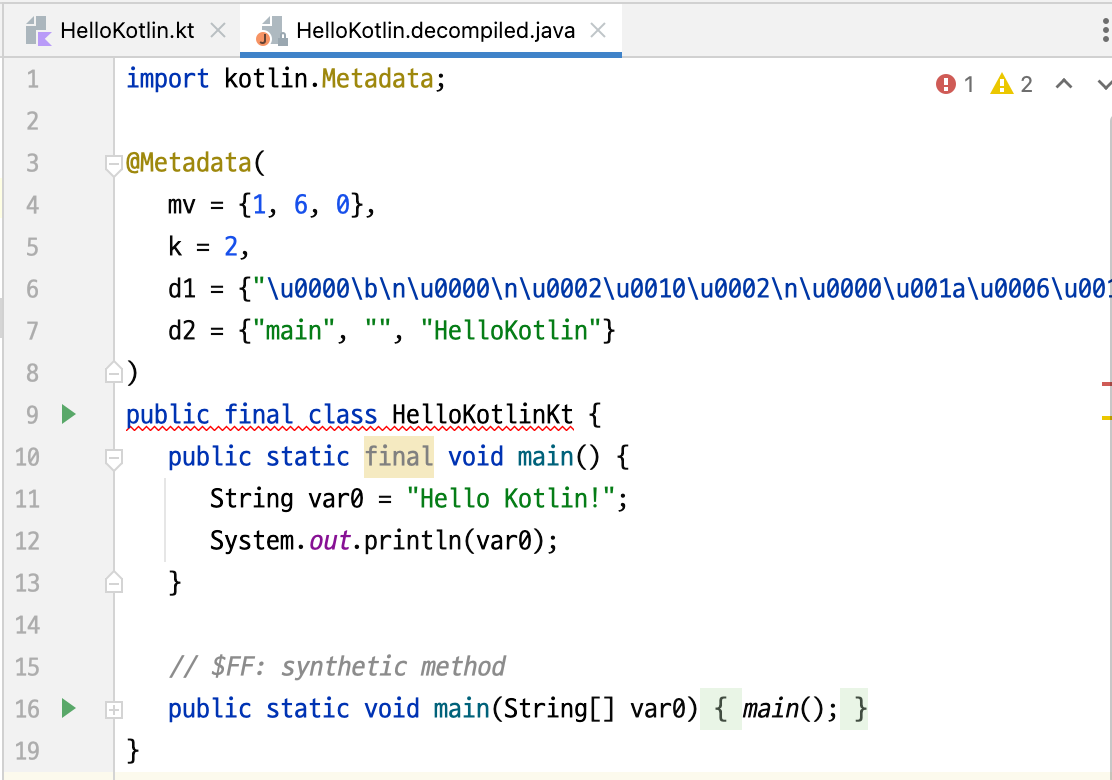Click the 'void' keyword on line 10
1112x780 pixels.
coord(476,457)
